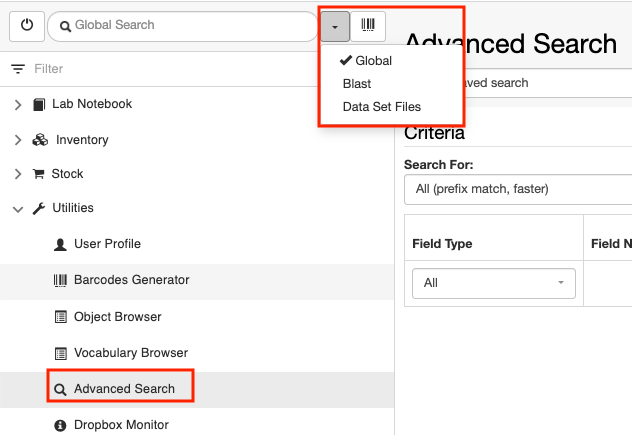Open the Field Type All dropdown
The height and width of the screenshot is (435, 632).
pyautogui.click(x=494, y=283)
